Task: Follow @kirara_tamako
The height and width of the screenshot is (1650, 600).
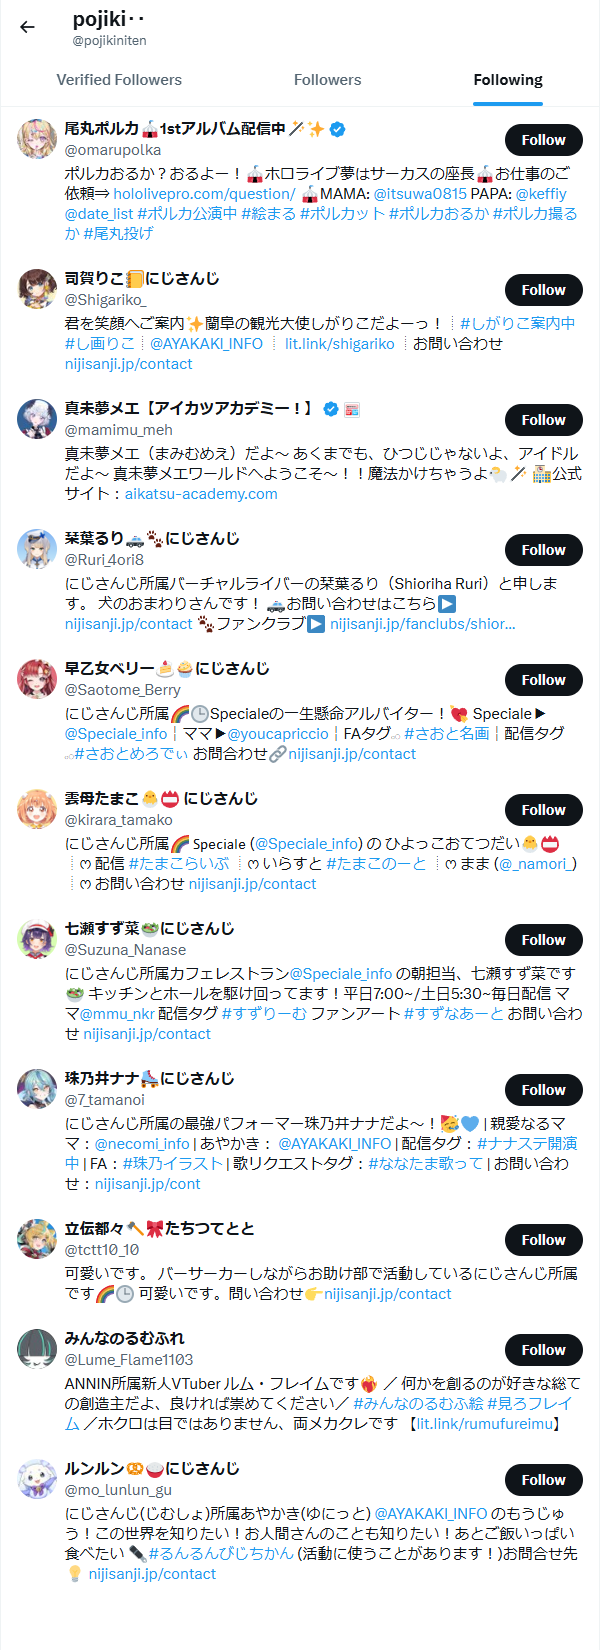Action: coord(543,810)
